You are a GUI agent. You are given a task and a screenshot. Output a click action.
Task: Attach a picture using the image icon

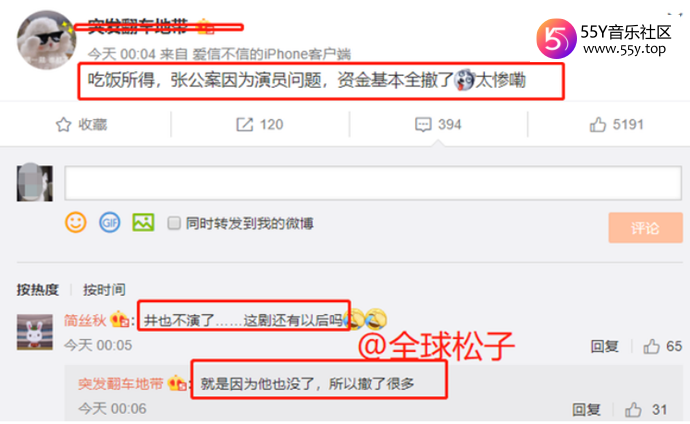(x=143, y=223)
